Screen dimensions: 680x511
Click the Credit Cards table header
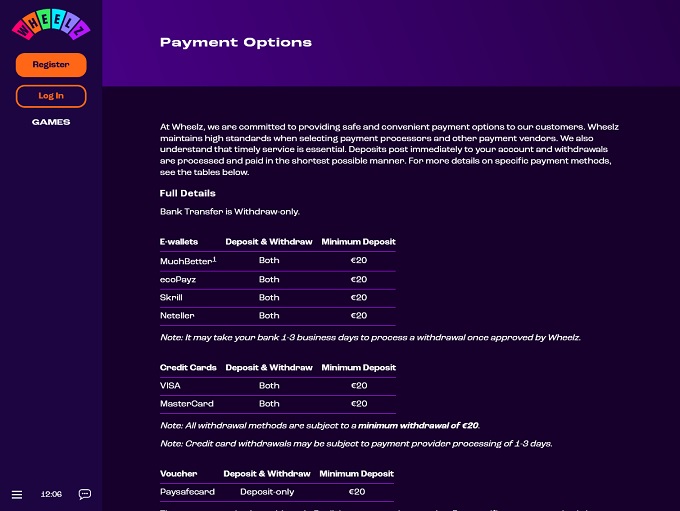click(x=188, y=368)
